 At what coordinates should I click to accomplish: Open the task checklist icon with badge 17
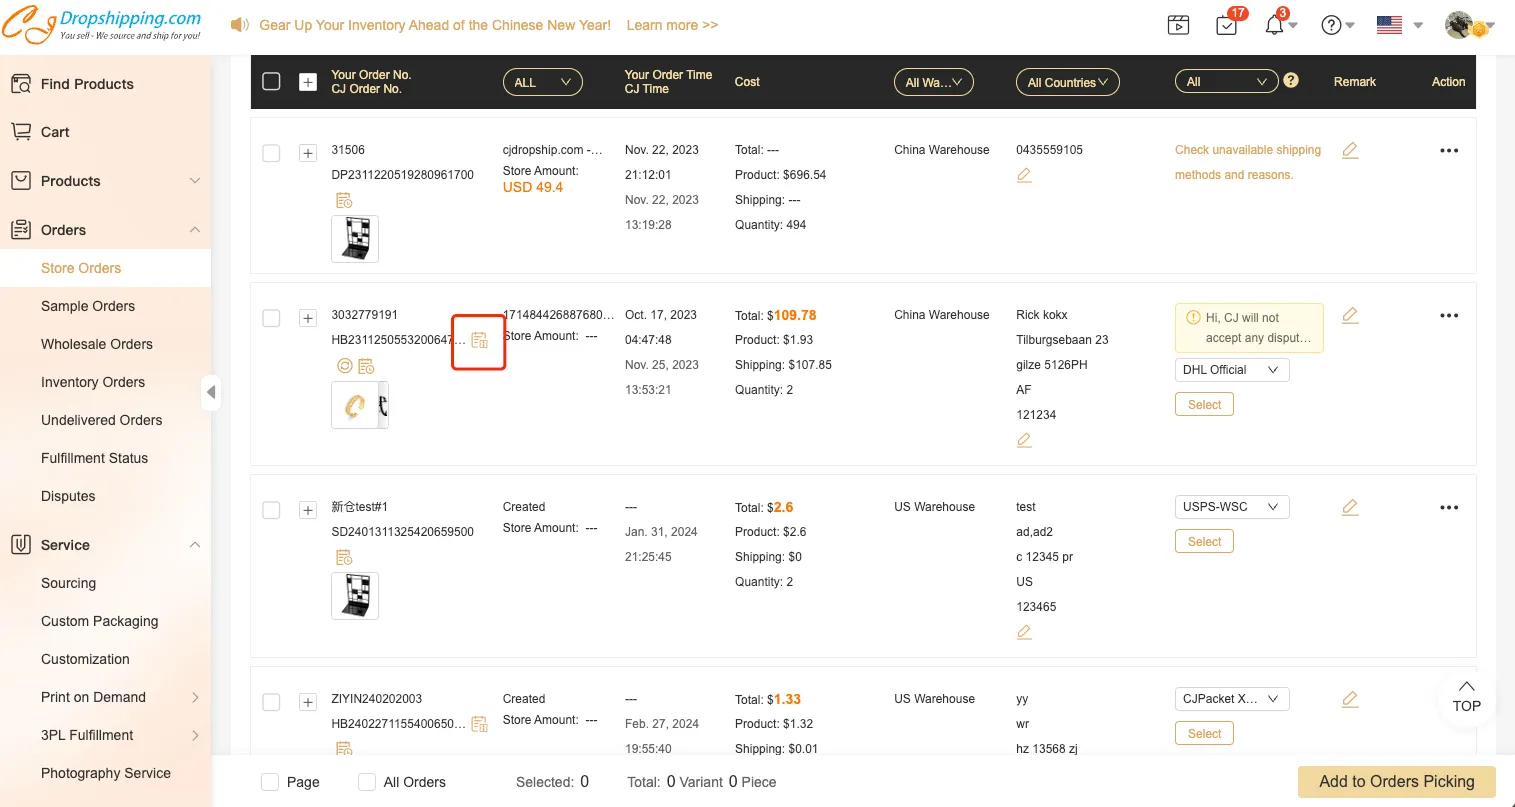coord(1227,25)
